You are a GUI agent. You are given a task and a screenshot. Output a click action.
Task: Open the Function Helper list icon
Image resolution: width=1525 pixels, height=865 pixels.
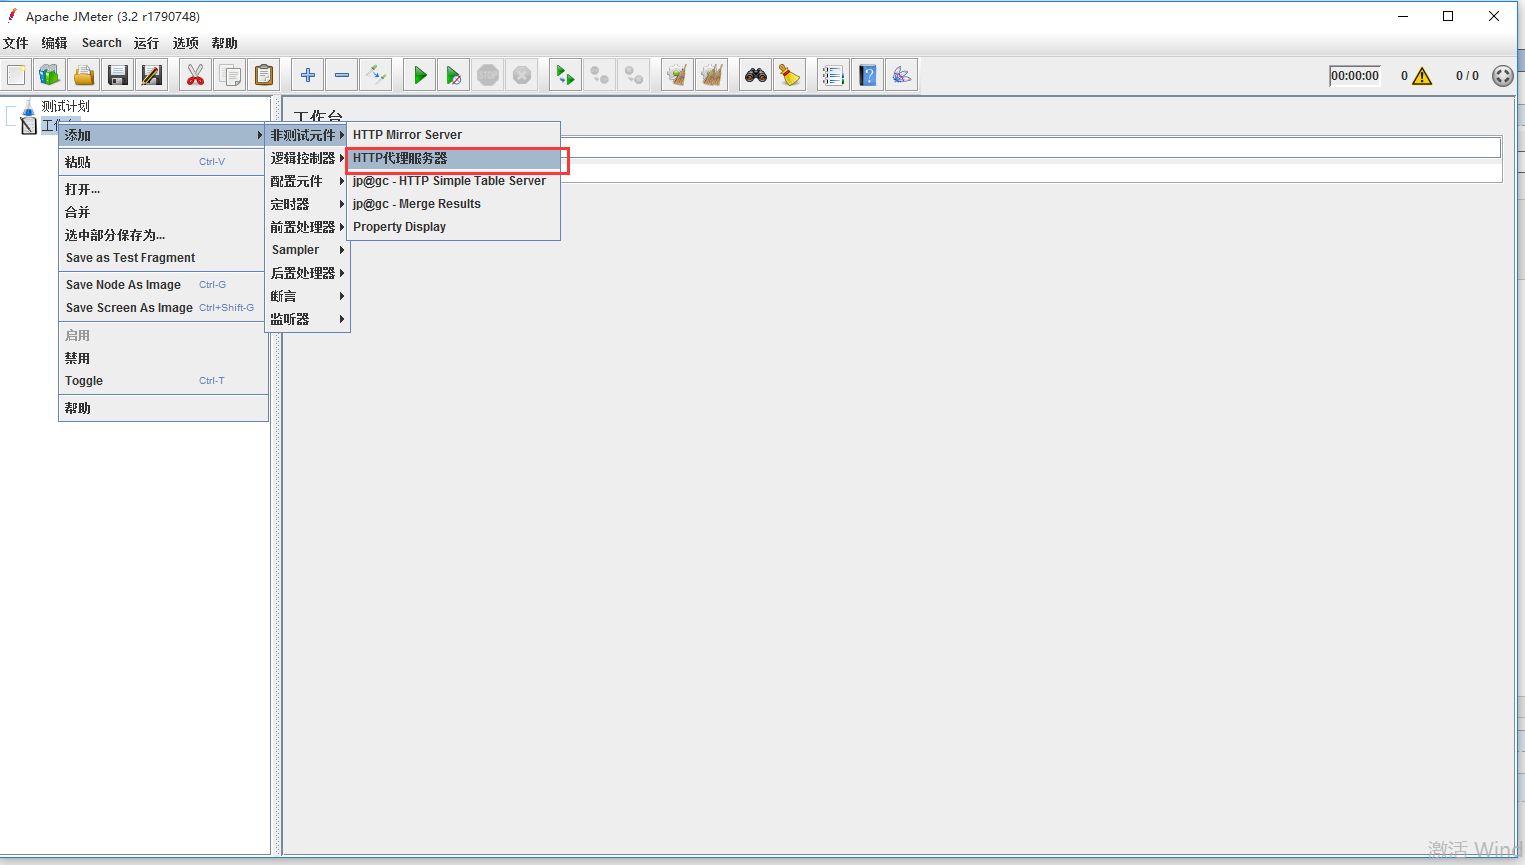[x=833, y=75]
